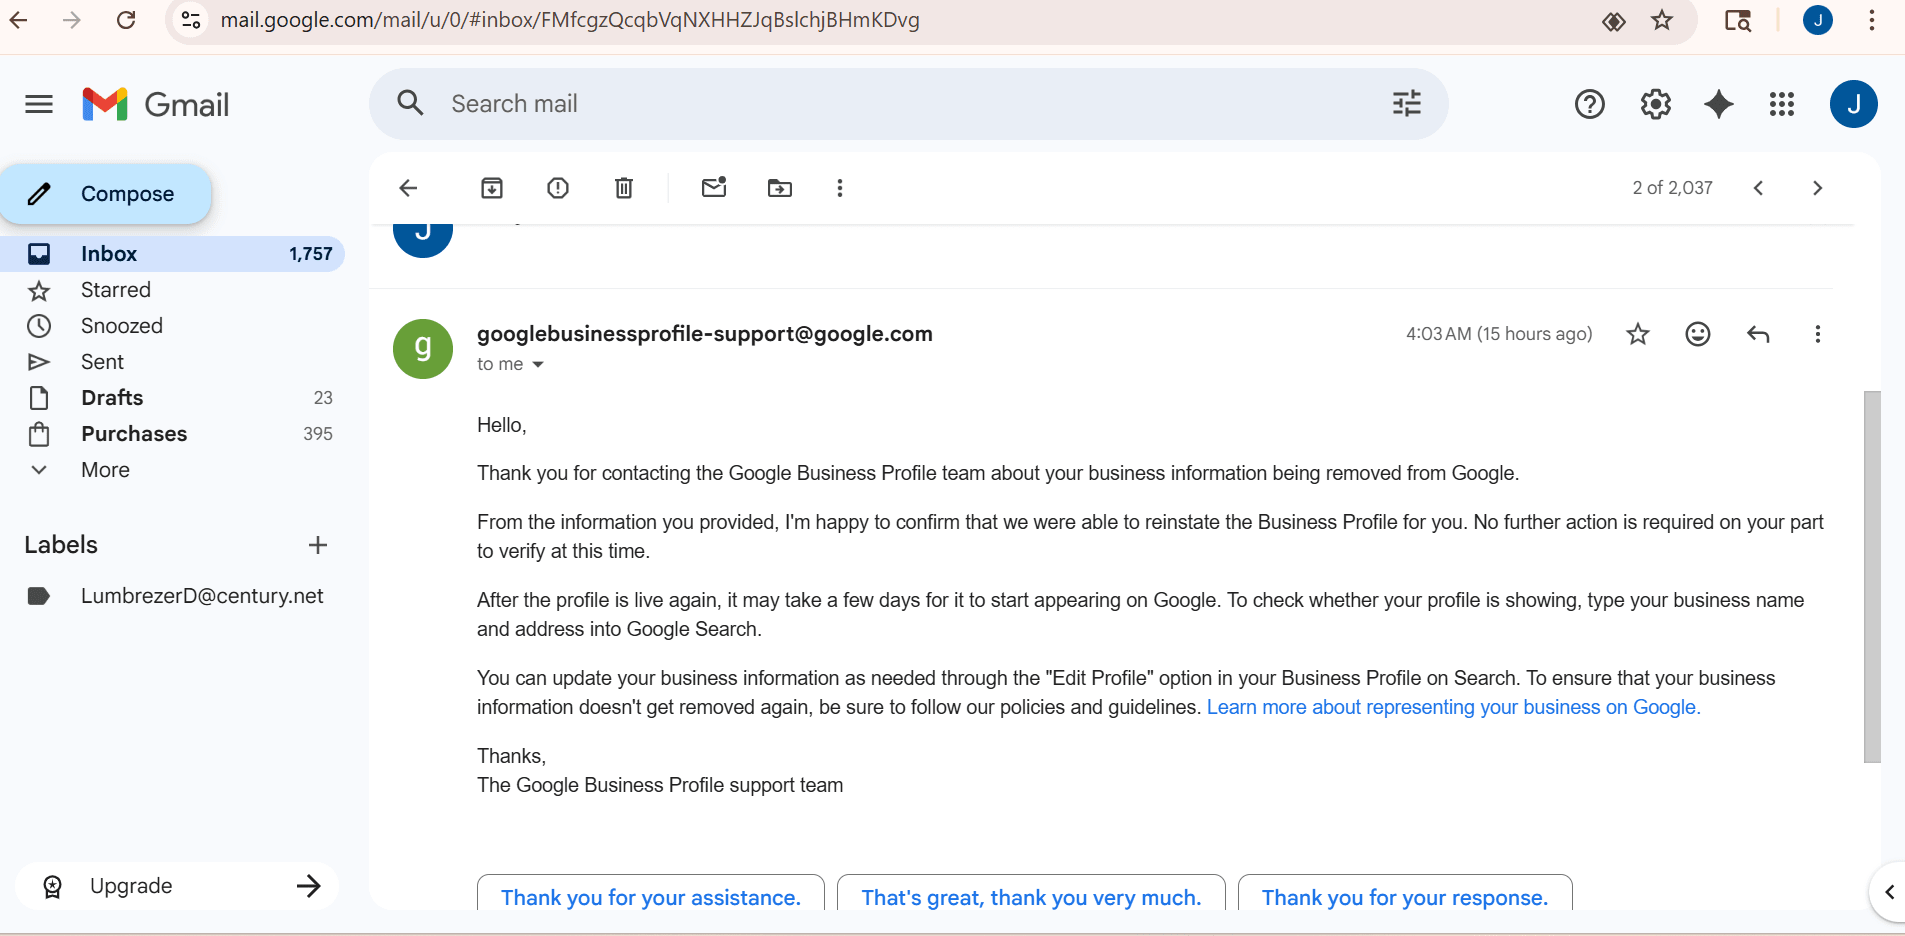Viewport: 1905px width, 936px height.
Task: Open site information icon in address bar
Action: click(191, 20)
